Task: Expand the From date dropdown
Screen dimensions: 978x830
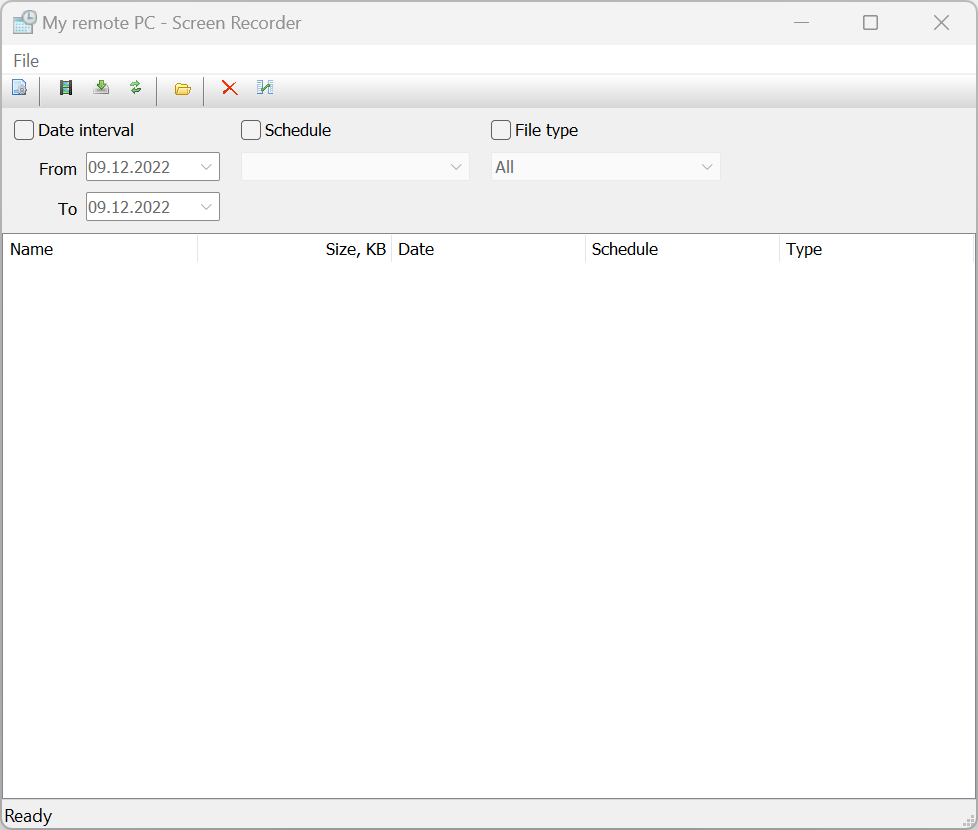Action: [207, 167]
